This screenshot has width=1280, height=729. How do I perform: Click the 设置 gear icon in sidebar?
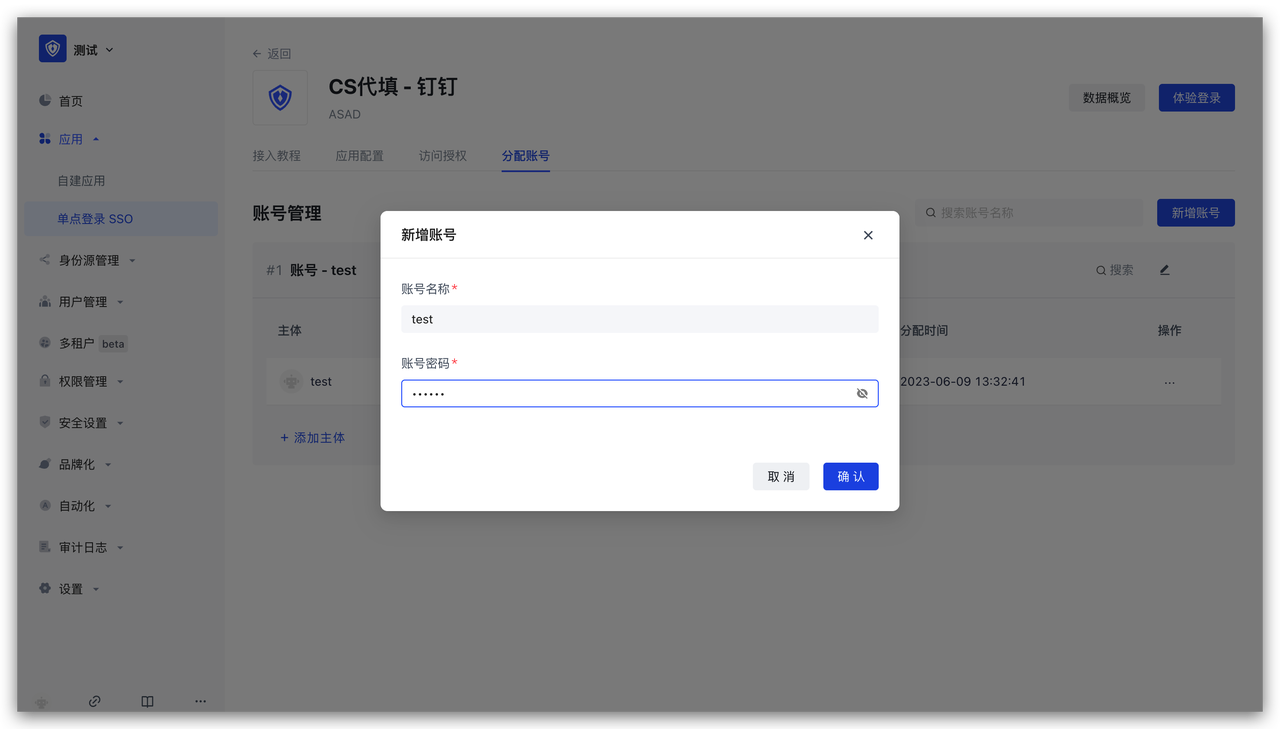45,589
